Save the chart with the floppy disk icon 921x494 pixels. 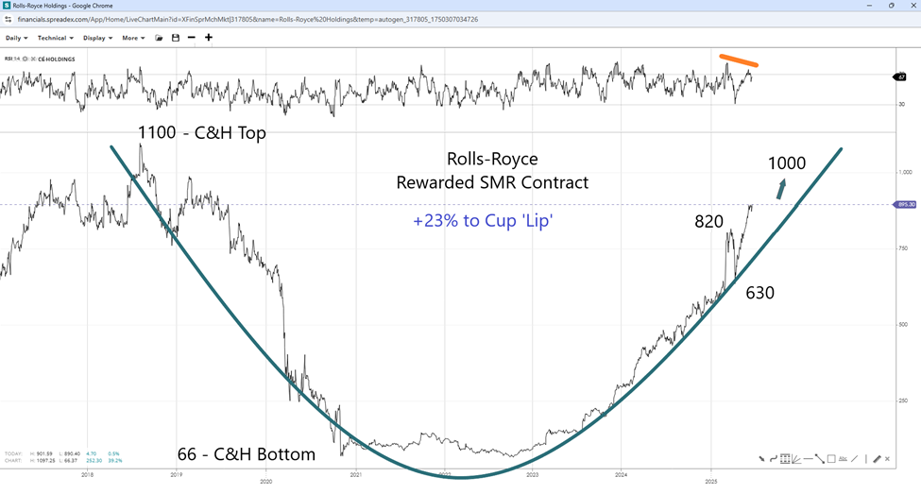click(175, 38)
